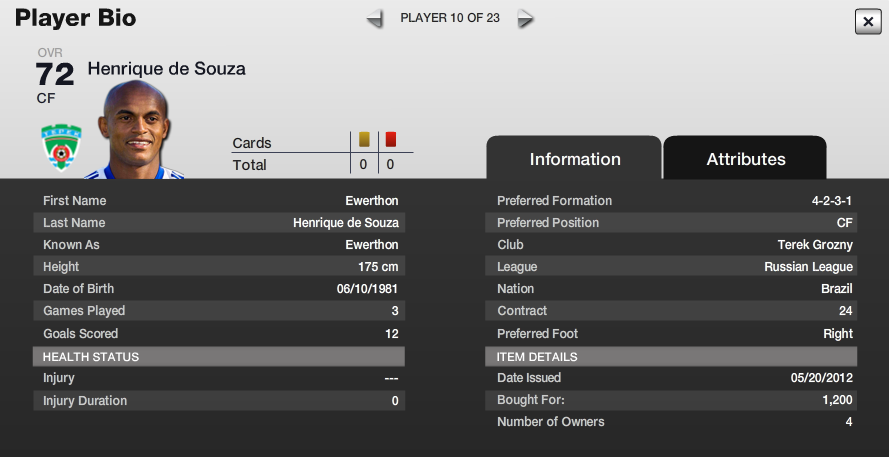Image resolution: width=889 pixels, height=457 pixels.
Task: Click the Terek Grozny club value
Action: 815,245
